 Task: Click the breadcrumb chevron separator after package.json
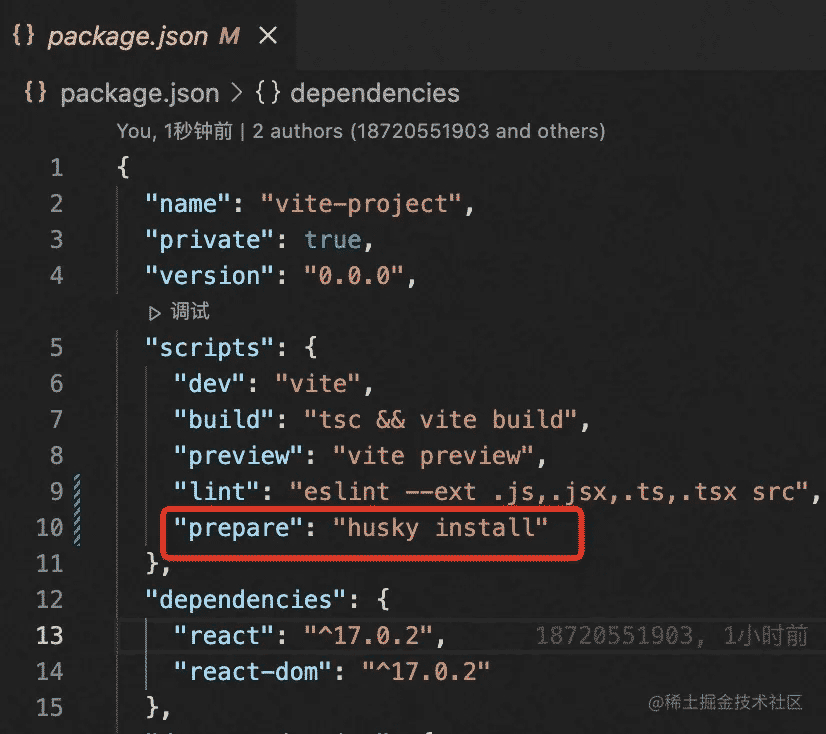(237, 94)
